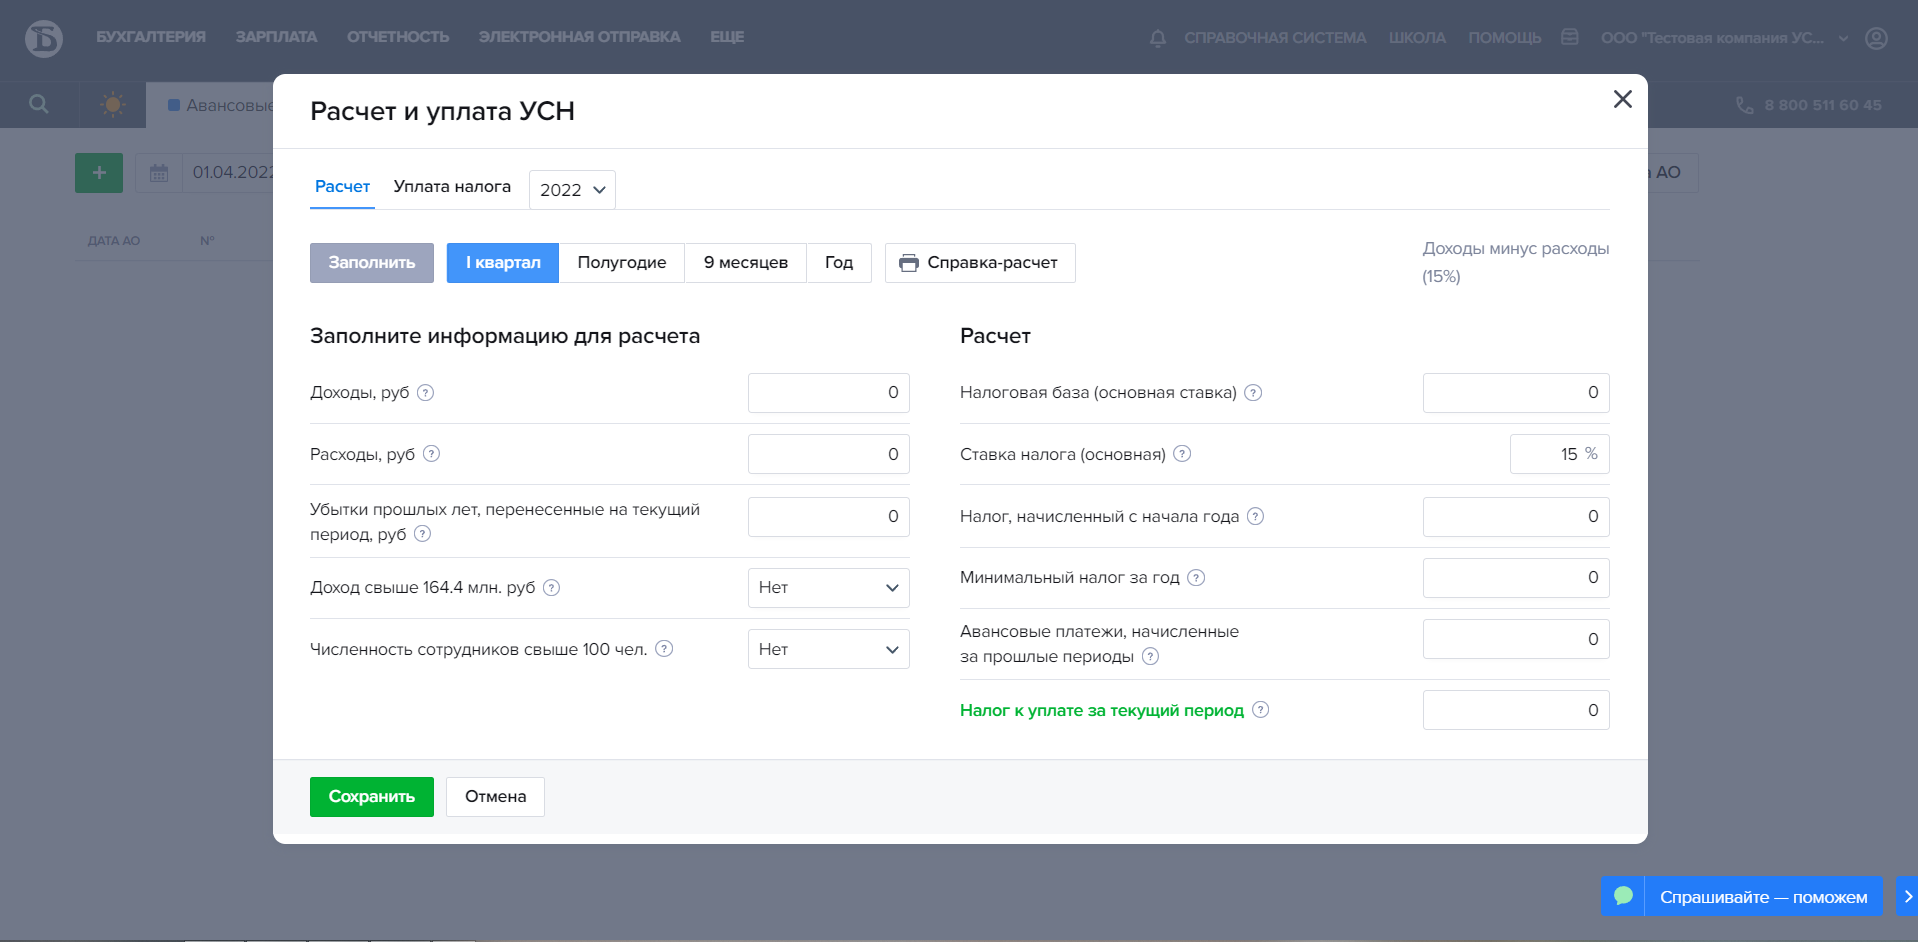Viewport: 1918px width, 942px height.
Task: Open the ОТЧЕТНОСТЬ menu
Action: click(x=398, y=37)
